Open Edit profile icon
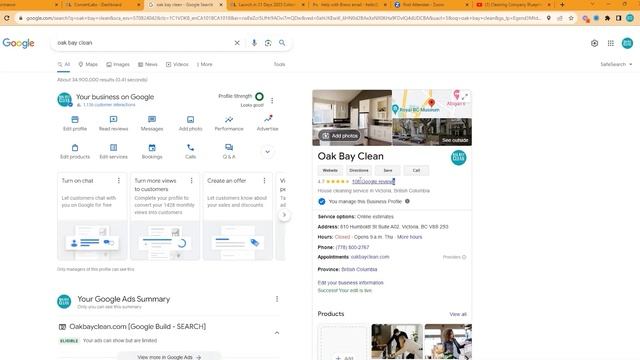 (75, 120)
